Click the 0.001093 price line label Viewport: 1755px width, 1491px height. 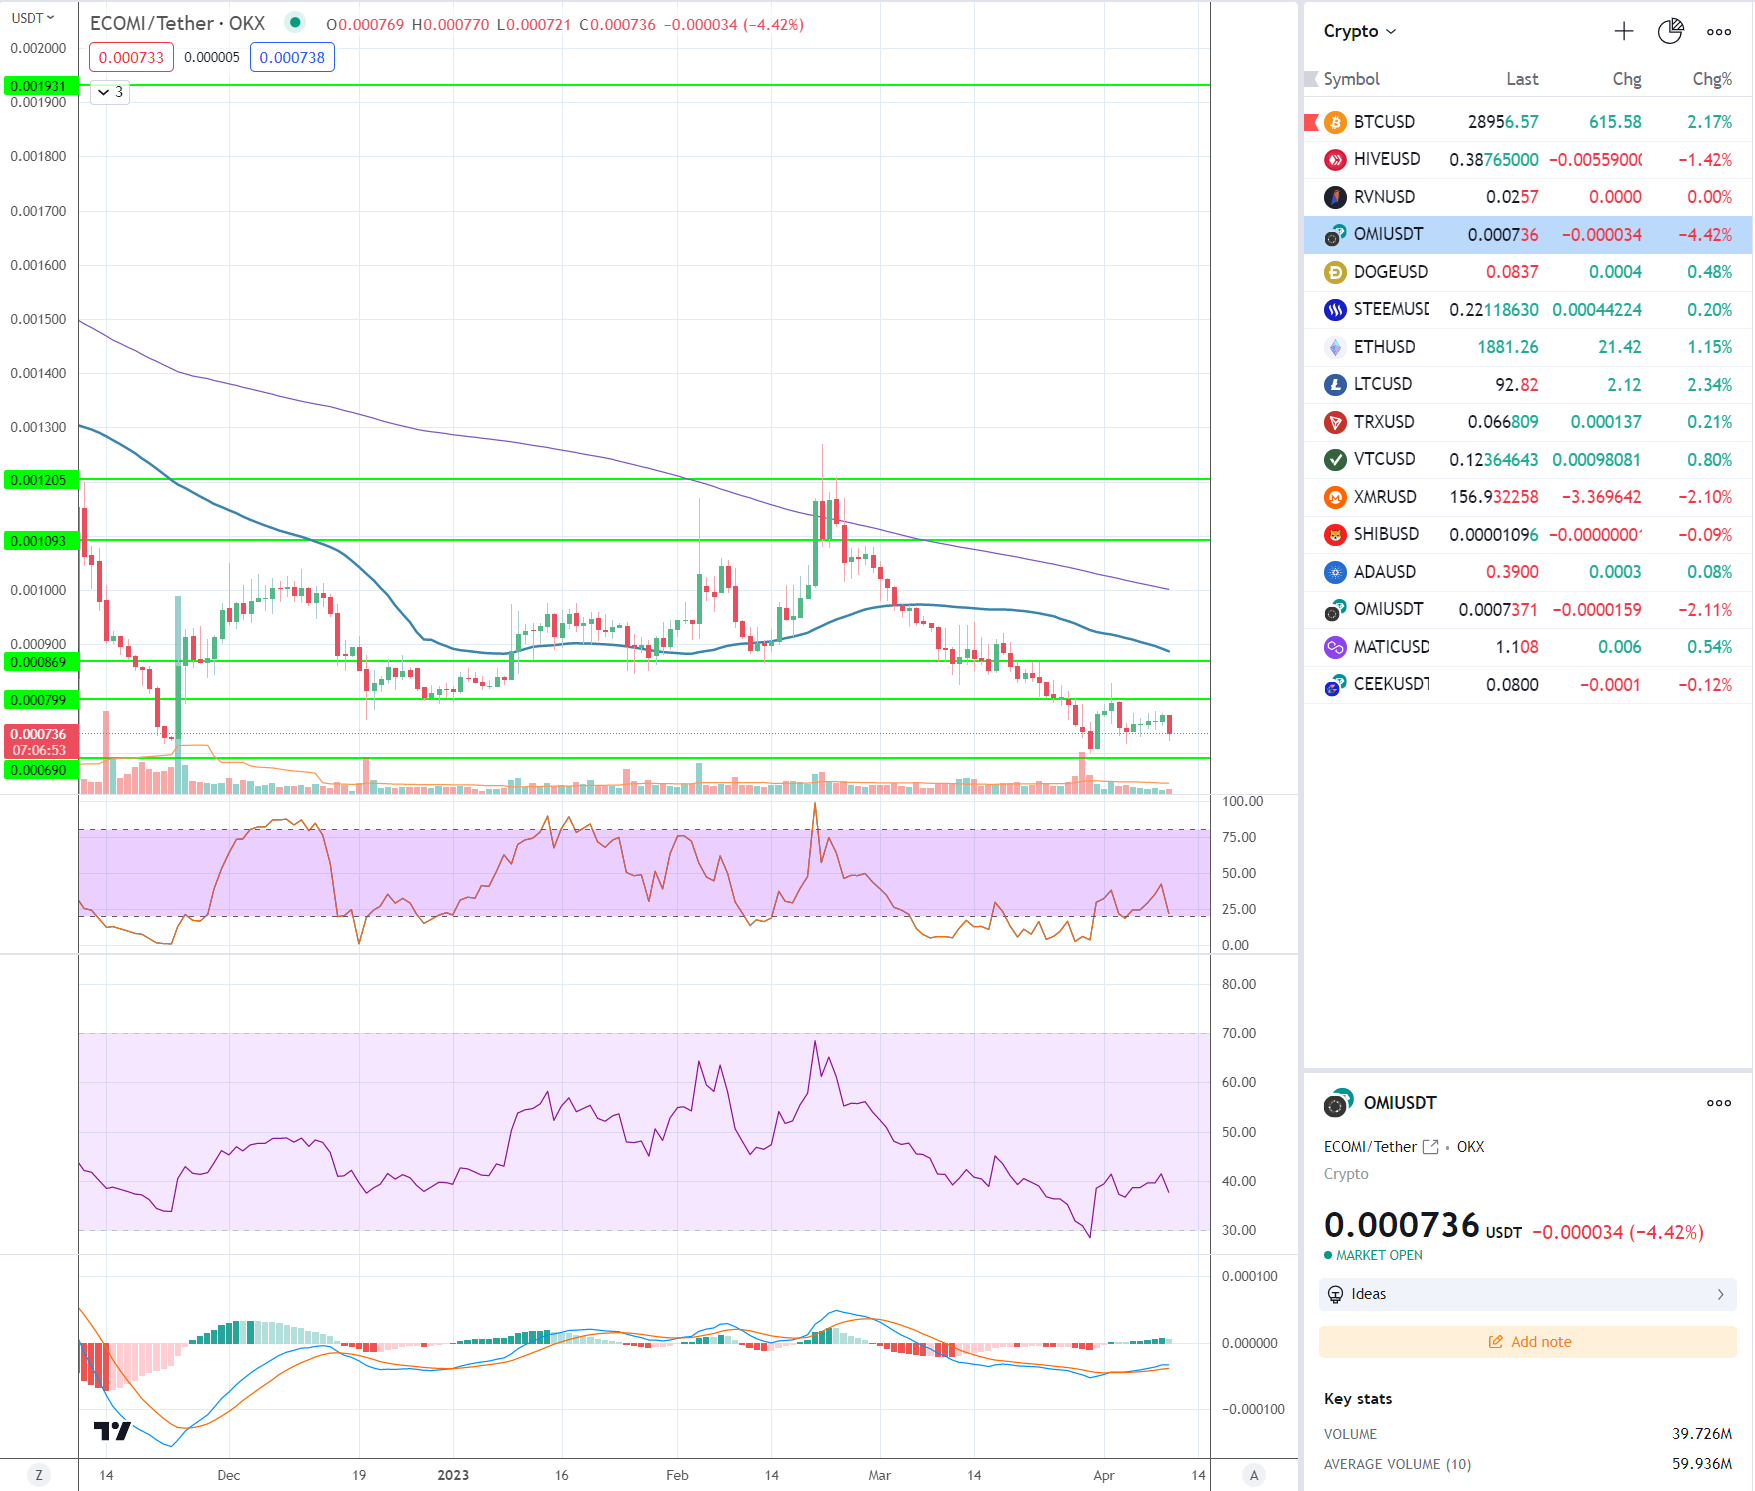(39, 541)
